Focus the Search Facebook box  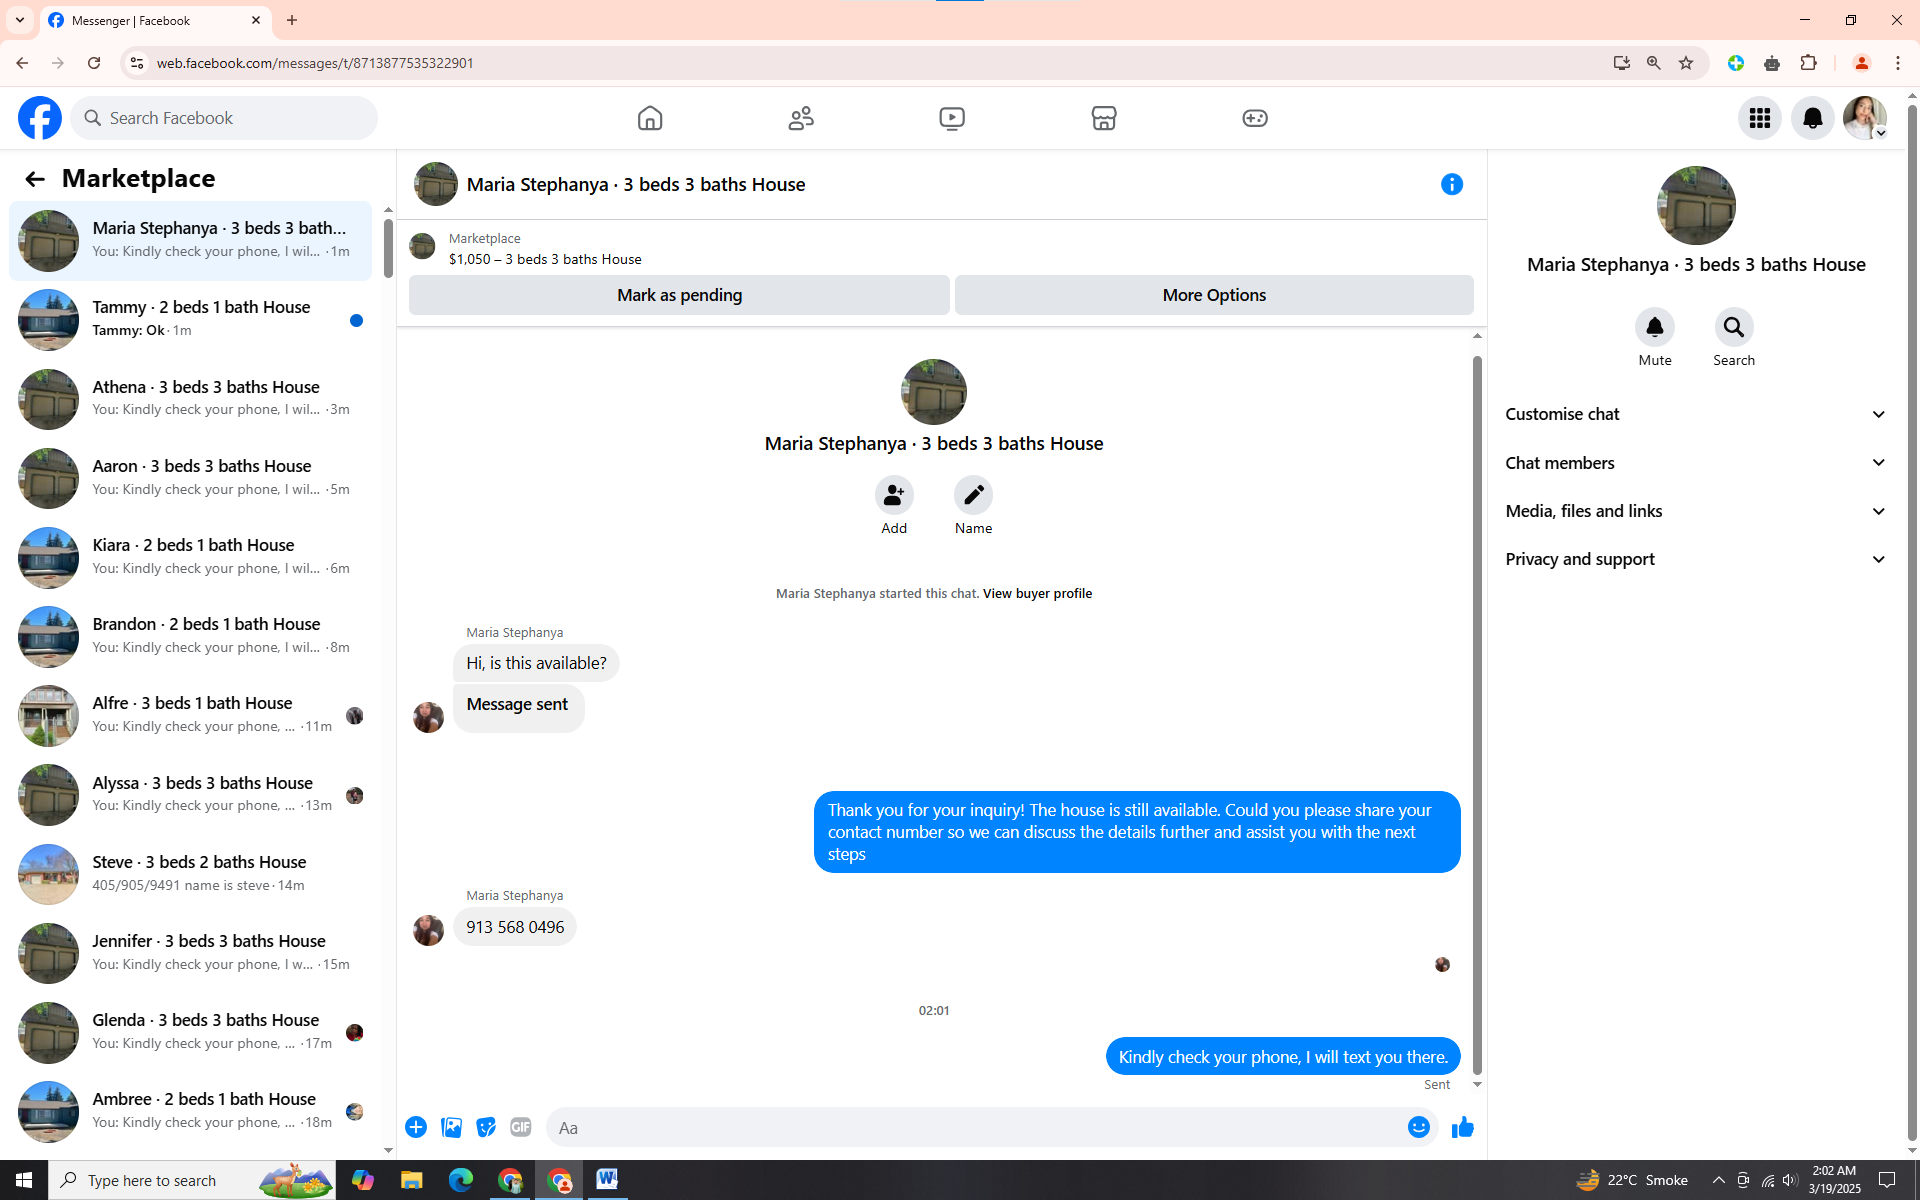[224, 118]
